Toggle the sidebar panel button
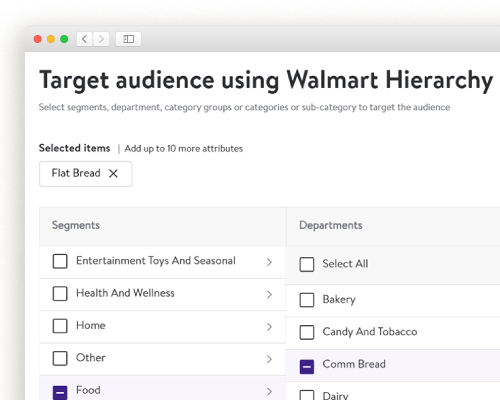 128,39
